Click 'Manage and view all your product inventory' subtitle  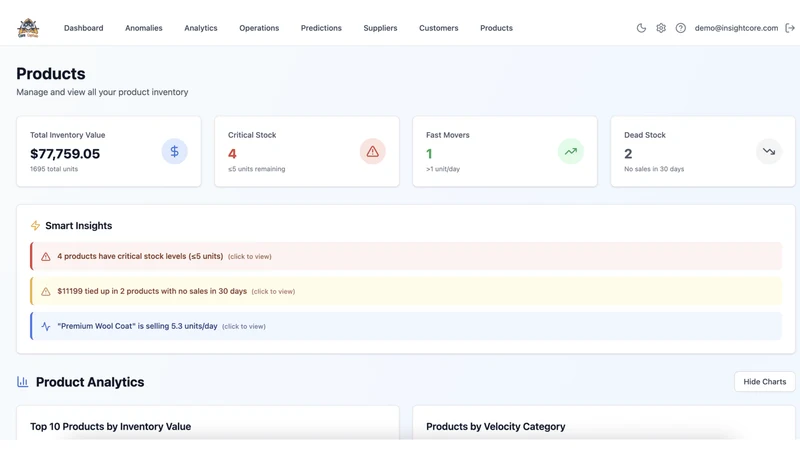[102, 92]
